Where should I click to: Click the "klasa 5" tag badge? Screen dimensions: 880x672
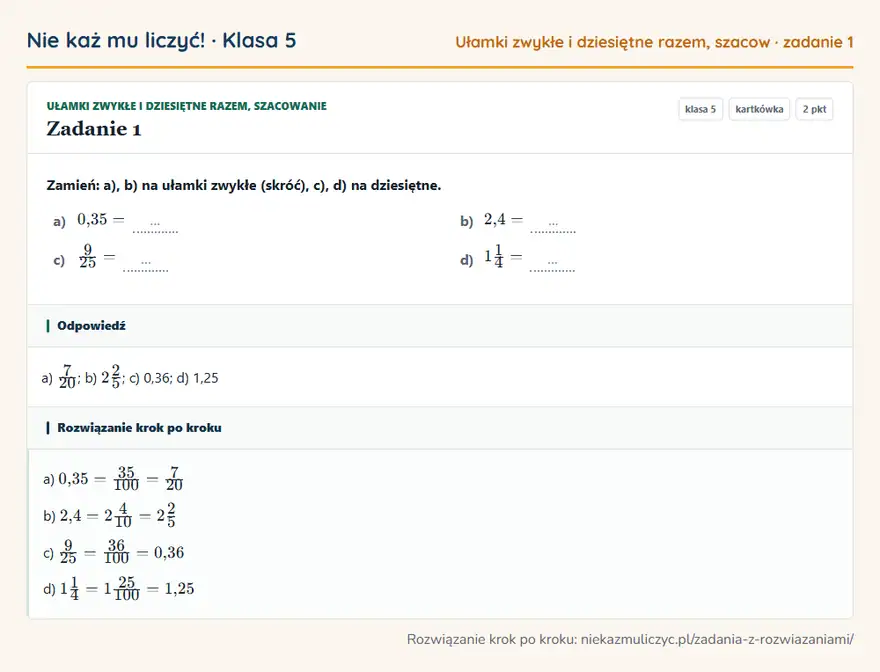pos(700,109)
